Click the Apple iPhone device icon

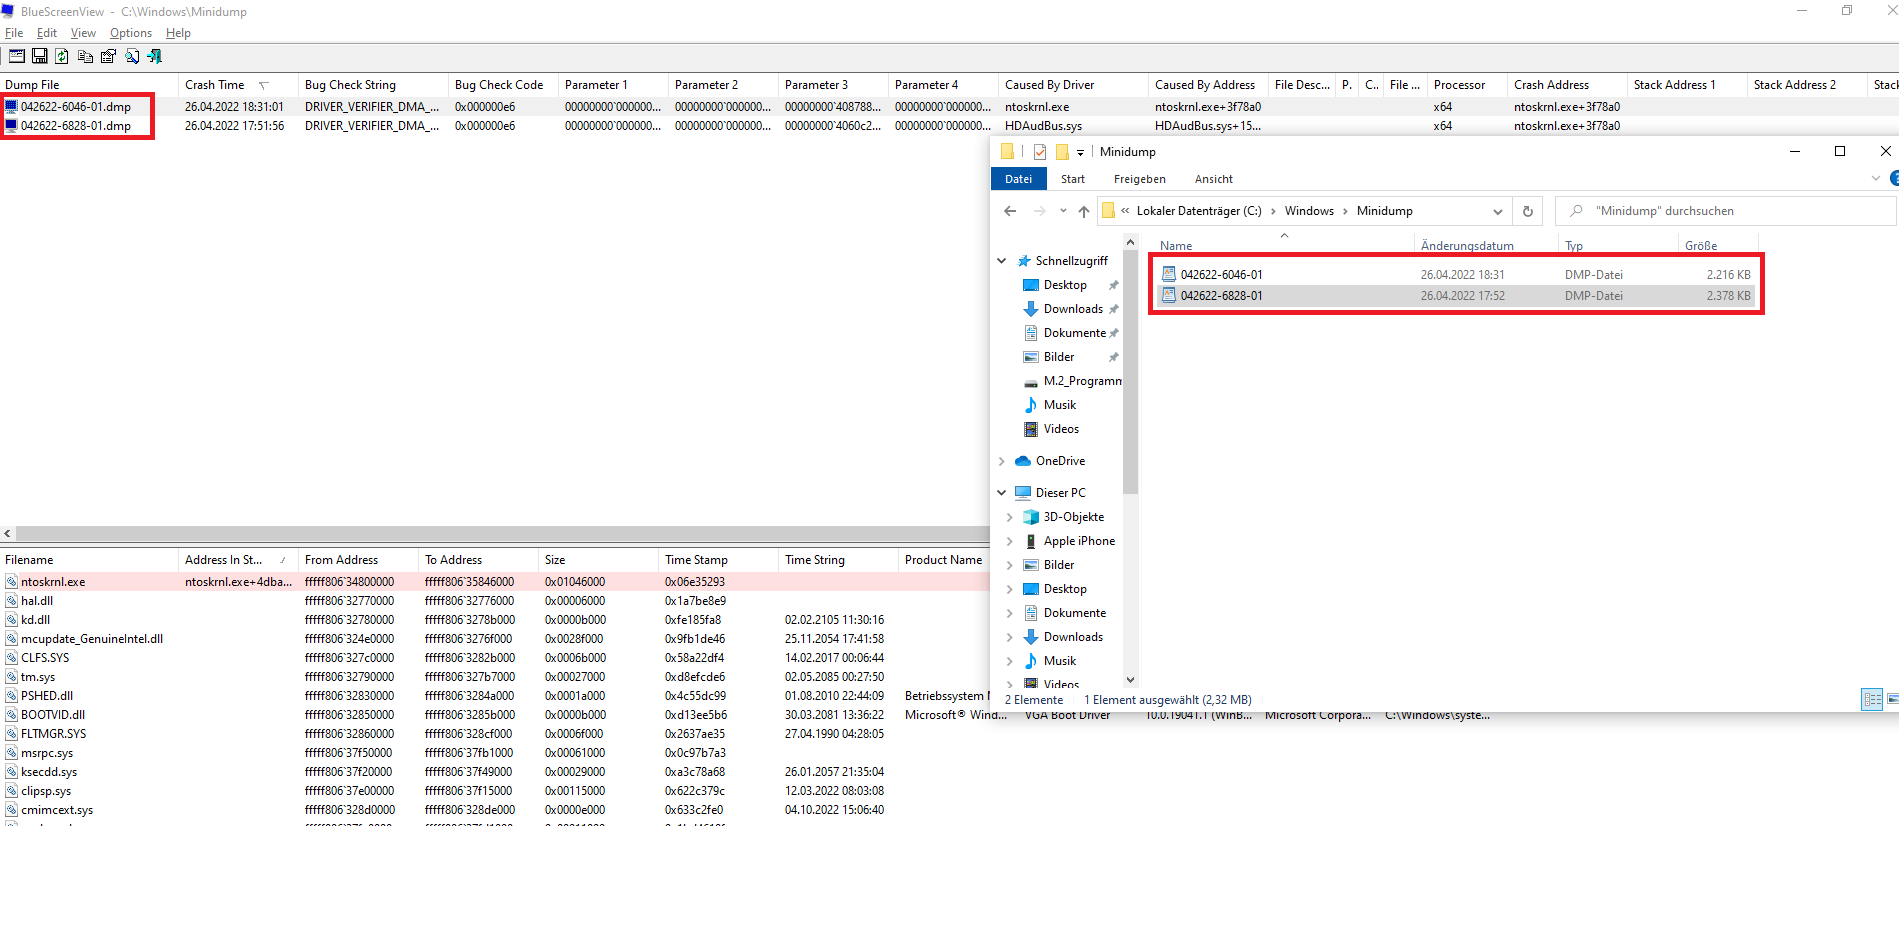(x=1031, y=541)
